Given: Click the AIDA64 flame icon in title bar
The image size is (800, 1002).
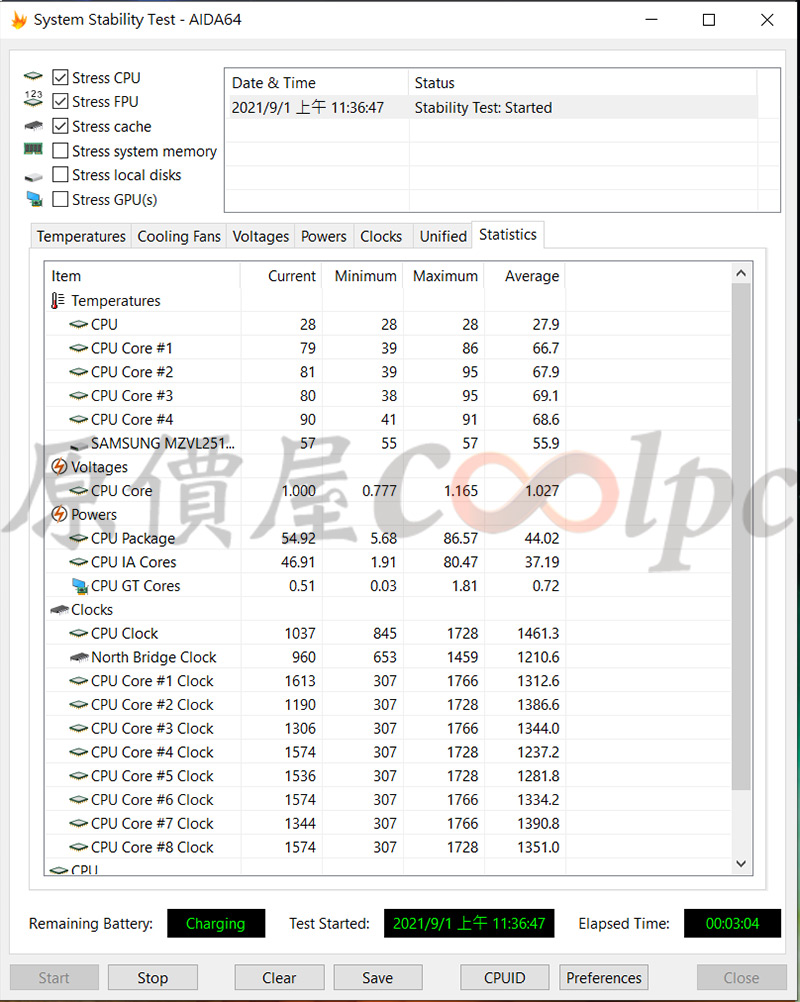Looking at the screenshot, I should [18, 20].
